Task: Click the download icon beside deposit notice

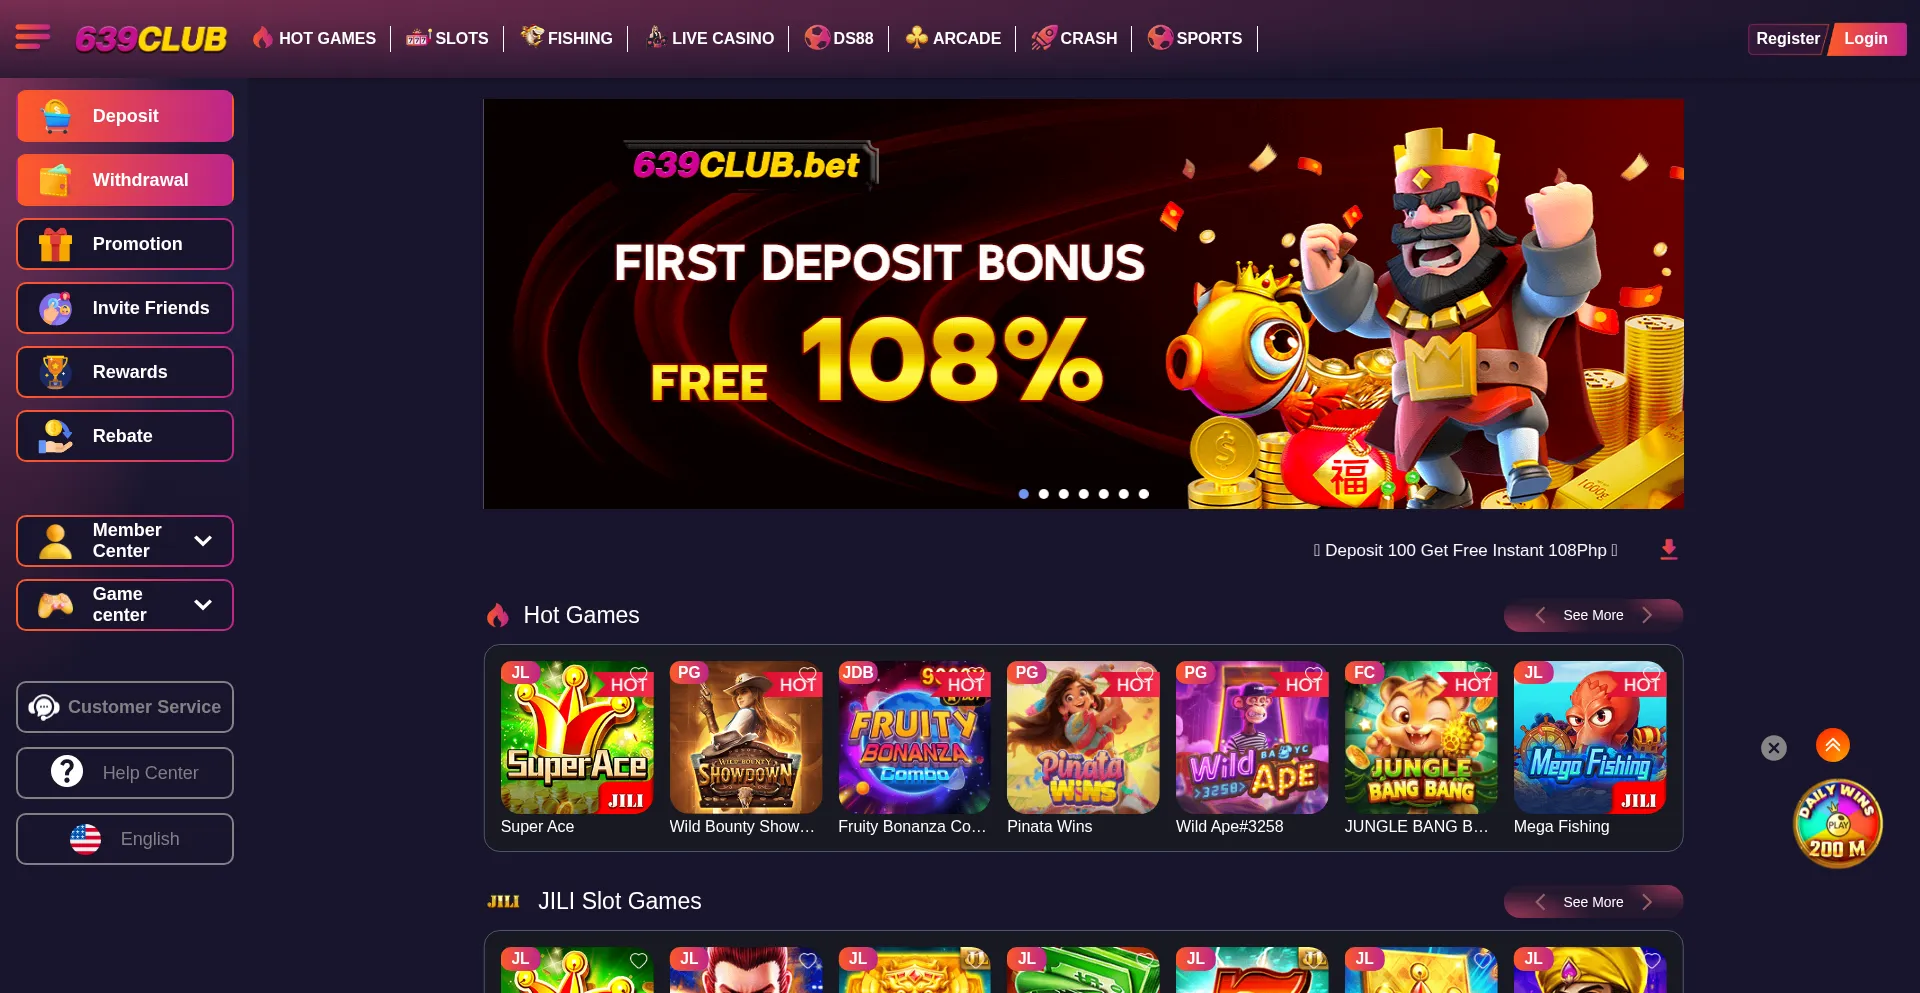Action: point(1669,549)
